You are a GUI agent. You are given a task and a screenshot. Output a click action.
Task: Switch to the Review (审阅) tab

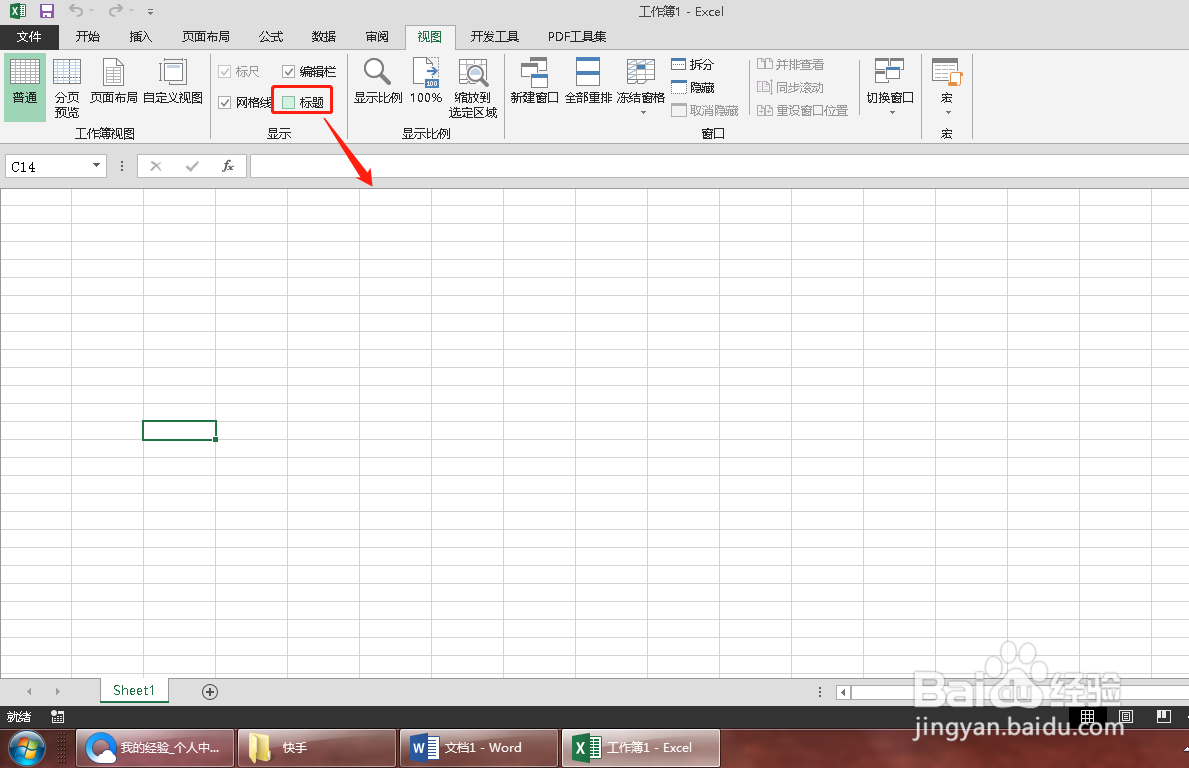[x=376, y=36]
